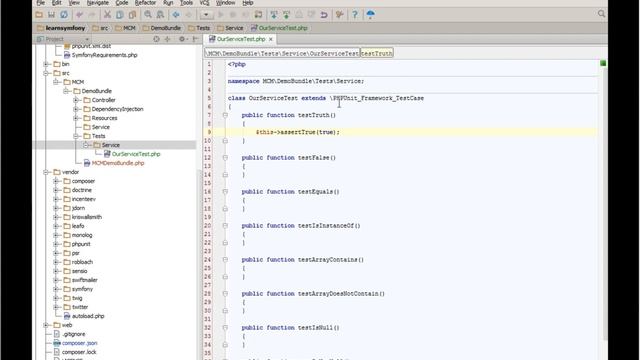Viewport: 640px width, 360px height.
Task: Toggle code fold for testArrayContains function
Action: [225, 260]
